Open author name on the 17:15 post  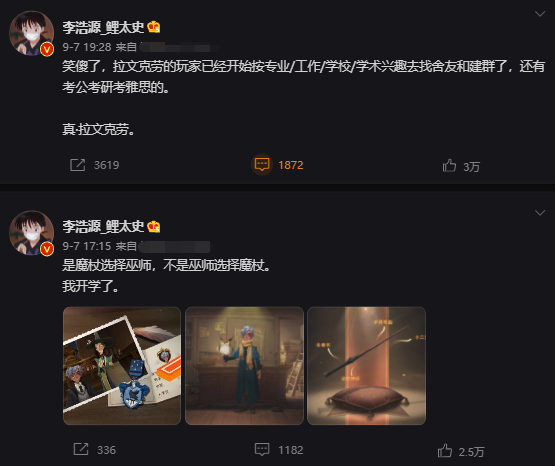(103, 227)
